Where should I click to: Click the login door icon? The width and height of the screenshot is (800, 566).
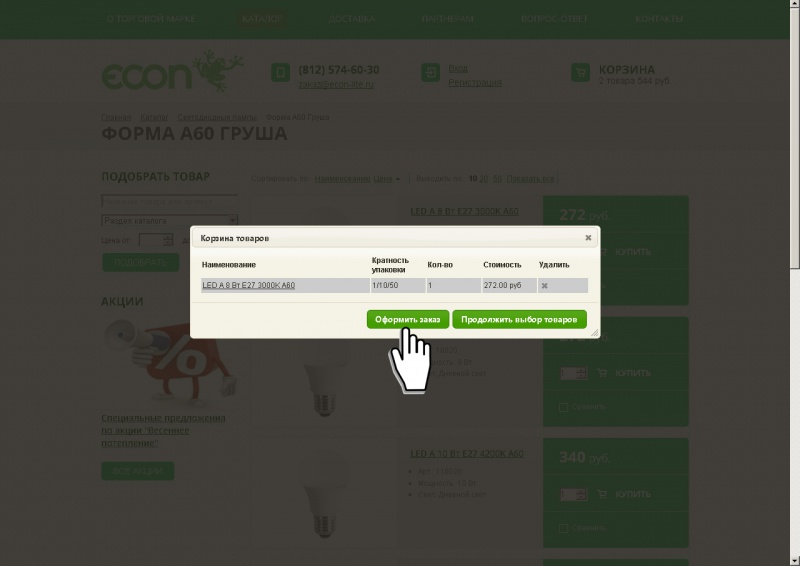click(430, 72)
